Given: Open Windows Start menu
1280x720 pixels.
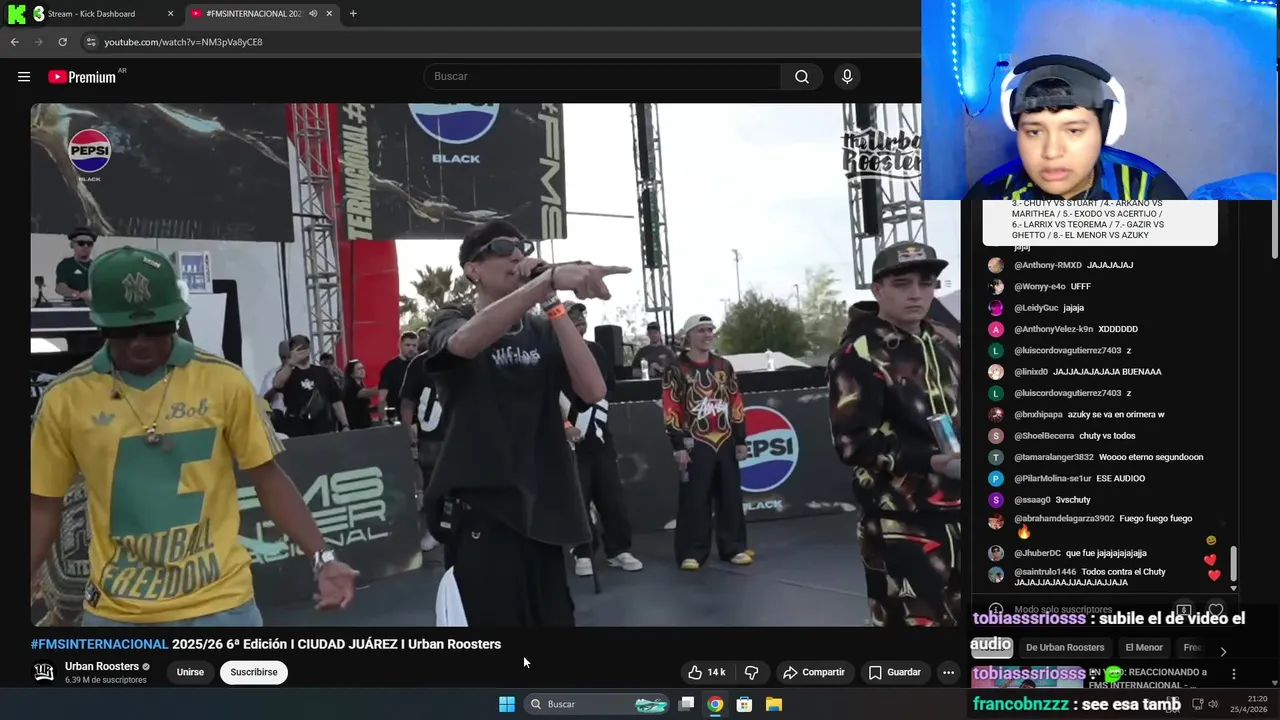Looking at the screenshot, I should tap(507, 704).
